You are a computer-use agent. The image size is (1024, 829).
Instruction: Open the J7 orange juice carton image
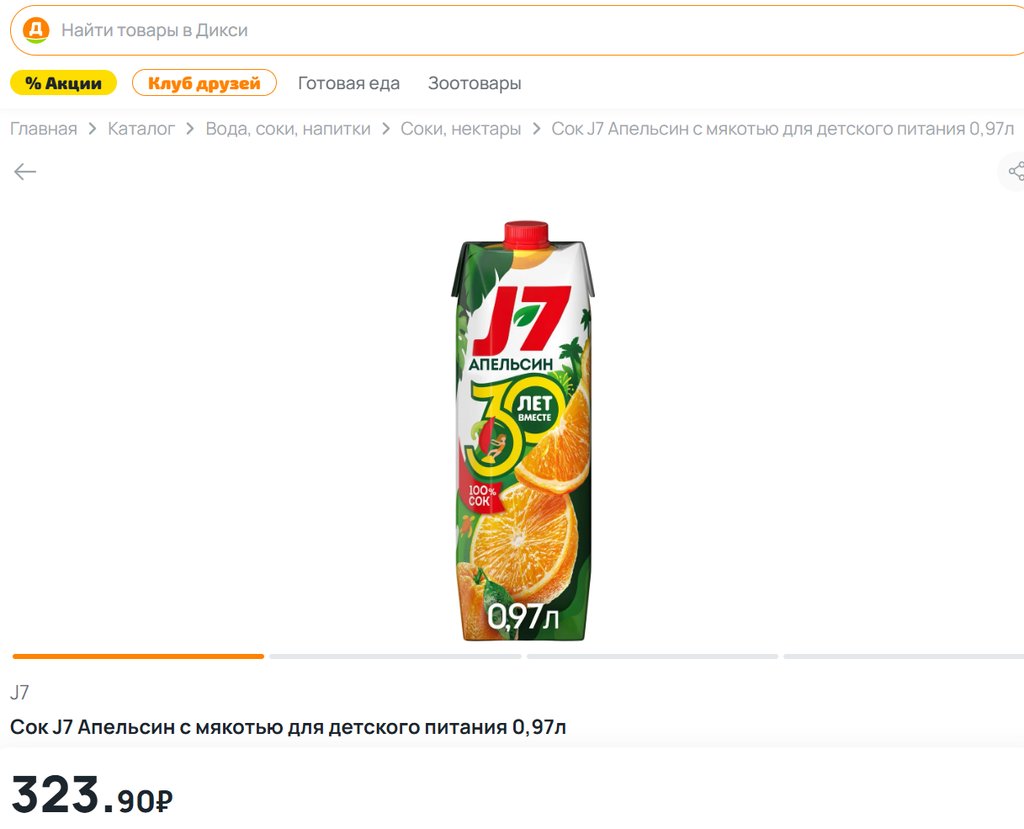(521, 430)
